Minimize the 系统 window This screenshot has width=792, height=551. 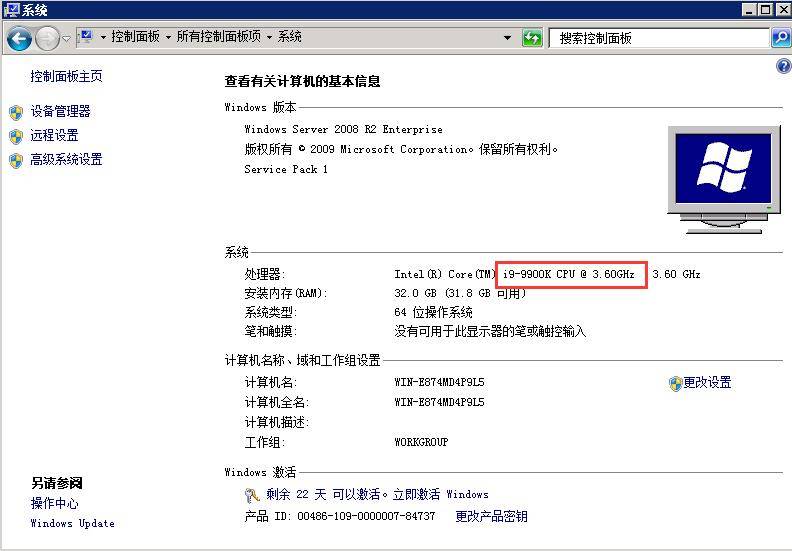coord(750,9)
